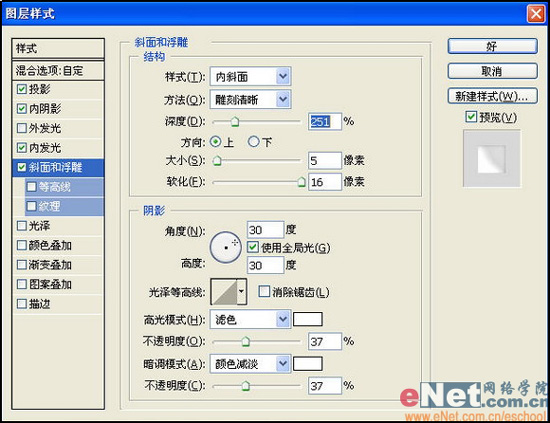The image size is (550, 423).
Task: Open the 样式 (Style) dropdown showing 内斜面
Action: point(250,76)
